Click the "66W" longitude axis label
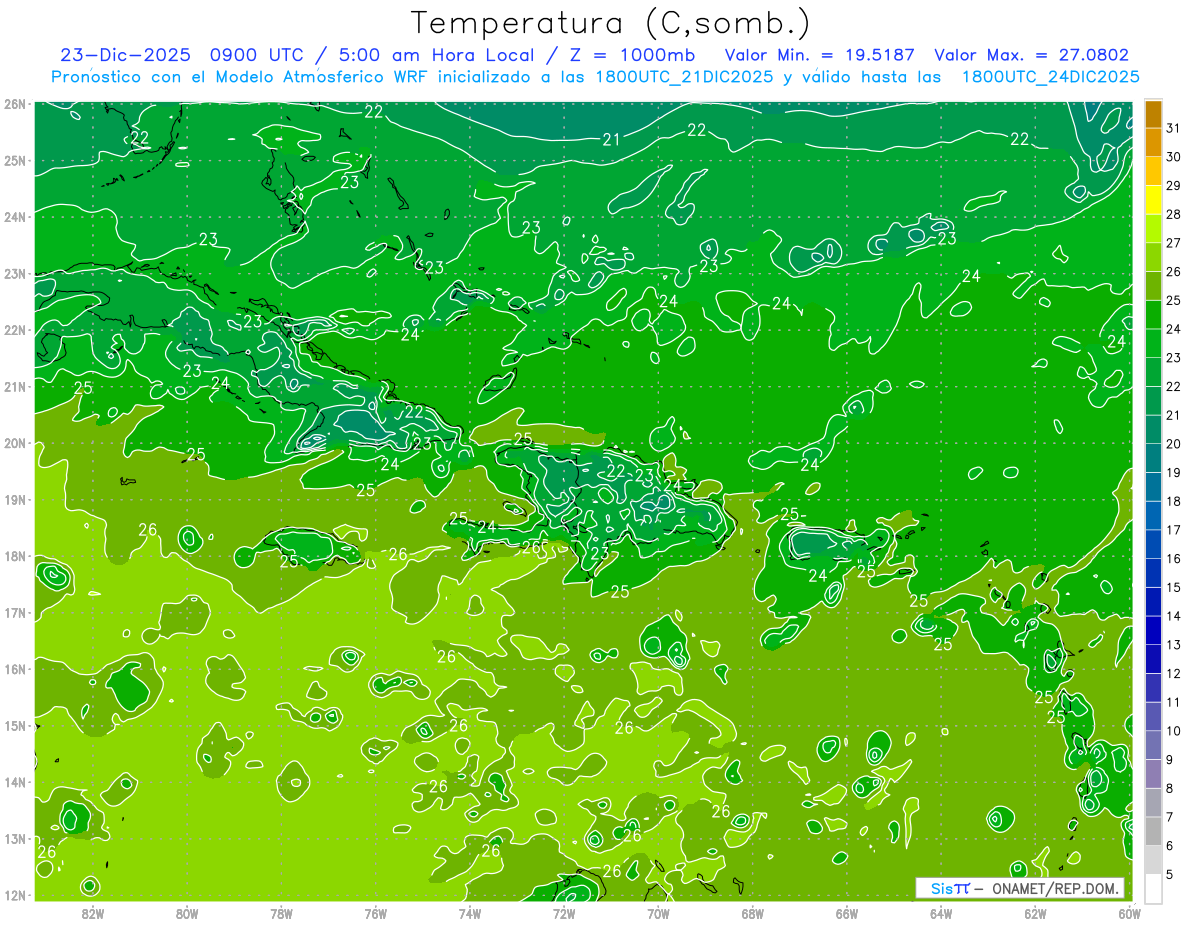The image size is (1200, 927). pos(847,912)
